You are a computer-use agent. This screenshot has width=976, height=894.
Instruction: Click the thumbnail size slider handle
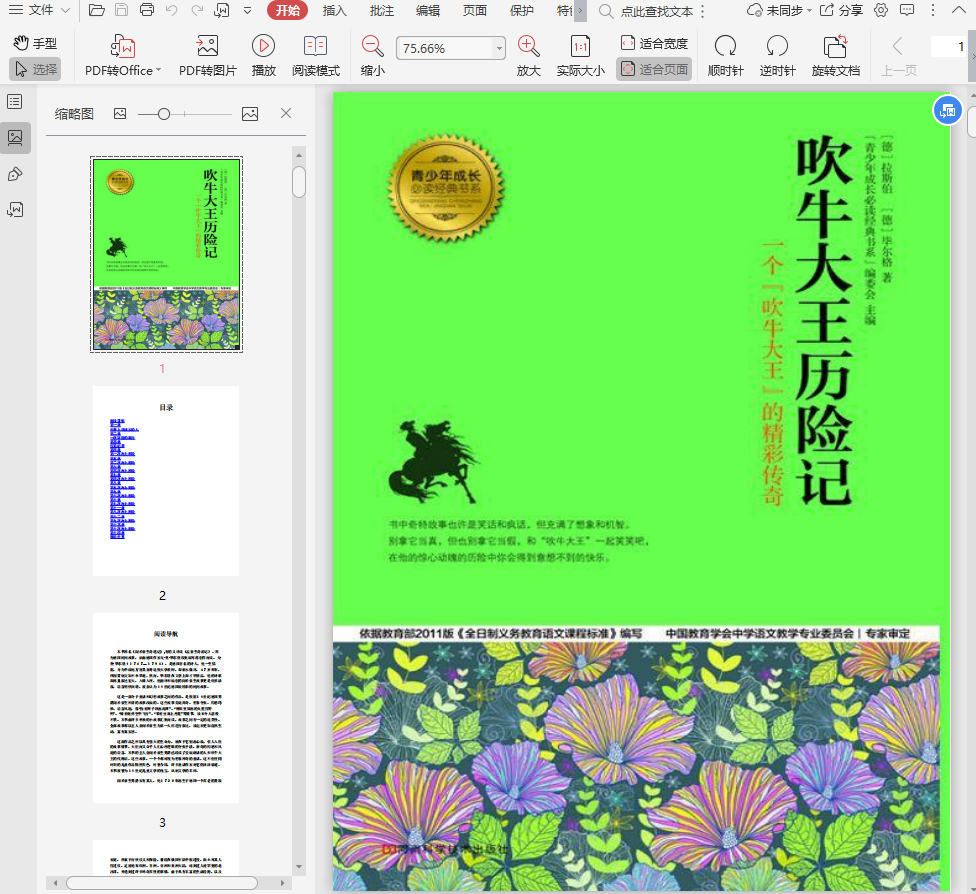click(164, 114)
